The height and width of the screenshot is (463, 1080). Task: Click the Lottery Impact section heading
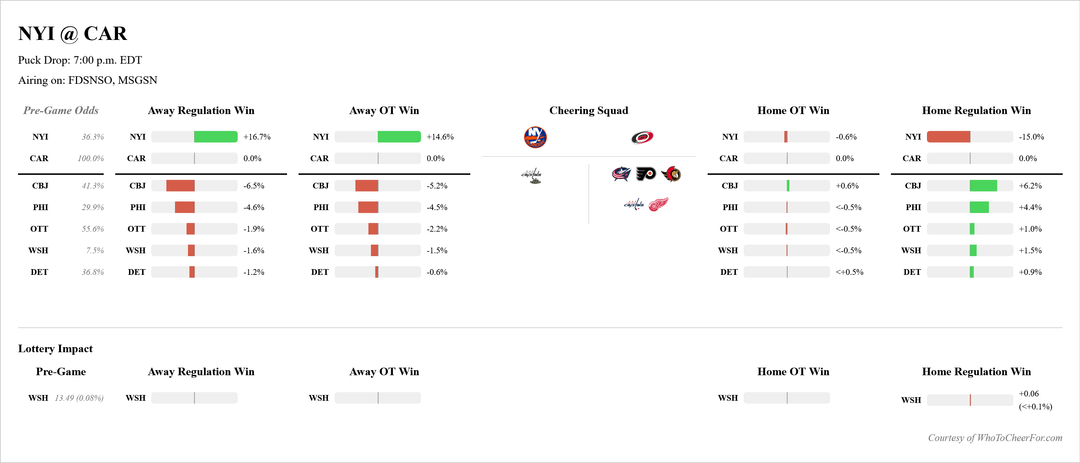pos(55,348)
